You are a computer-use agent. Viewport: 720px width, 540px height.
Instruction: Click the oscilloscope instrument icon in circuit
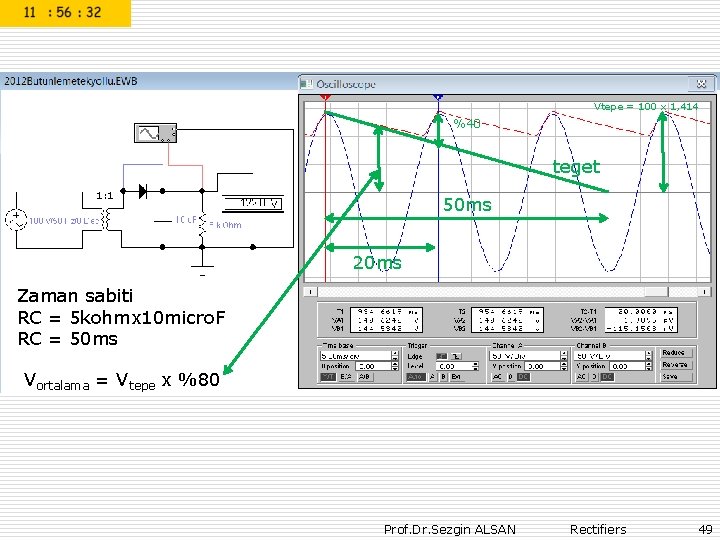pyautogui.click(x=155, y=133)
